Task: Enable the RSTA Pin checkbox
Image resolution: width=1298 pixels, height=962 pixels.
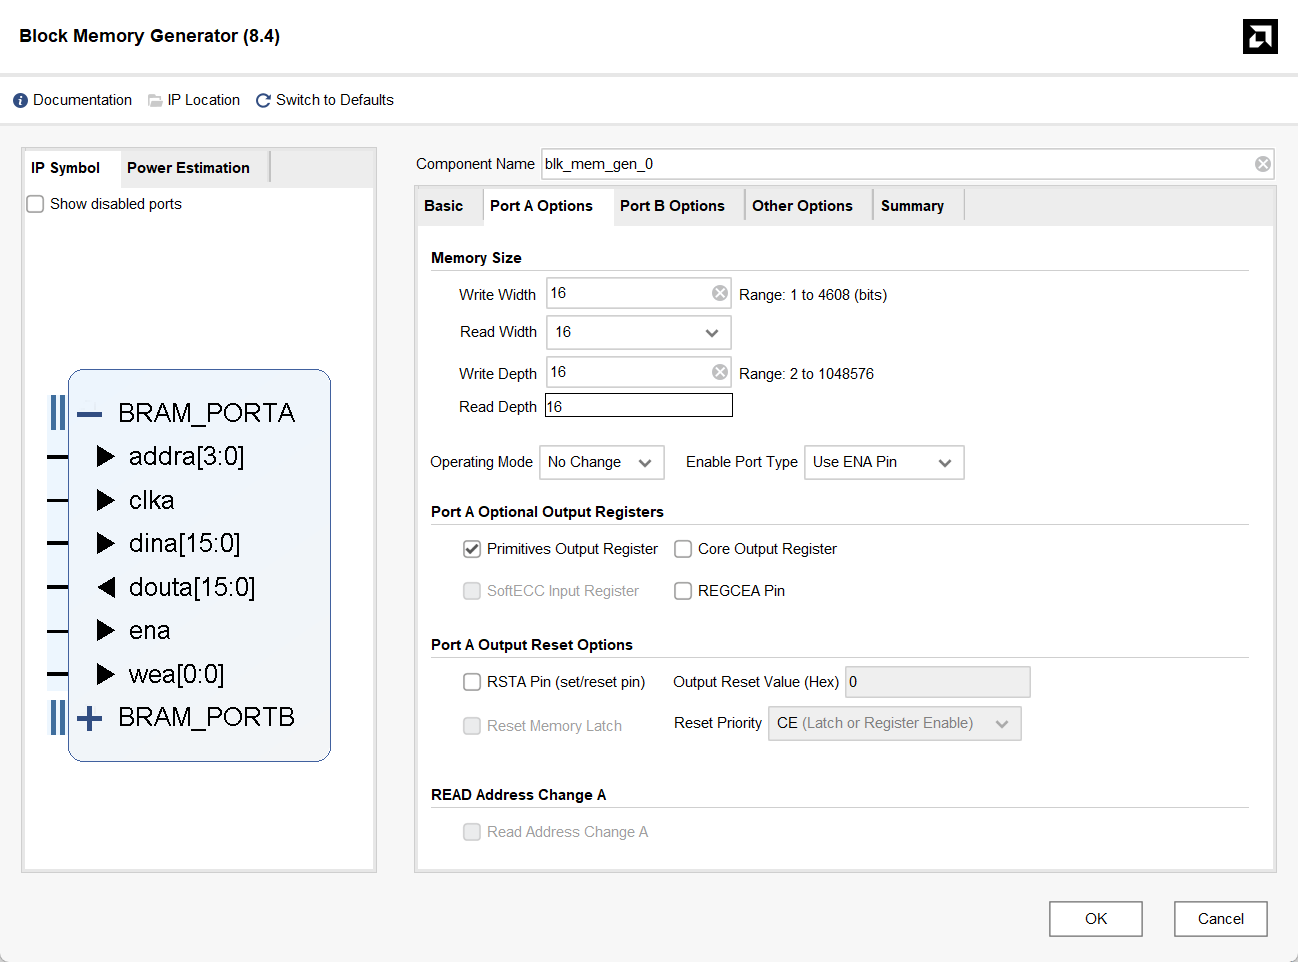Action: click(x=472, y=682)
